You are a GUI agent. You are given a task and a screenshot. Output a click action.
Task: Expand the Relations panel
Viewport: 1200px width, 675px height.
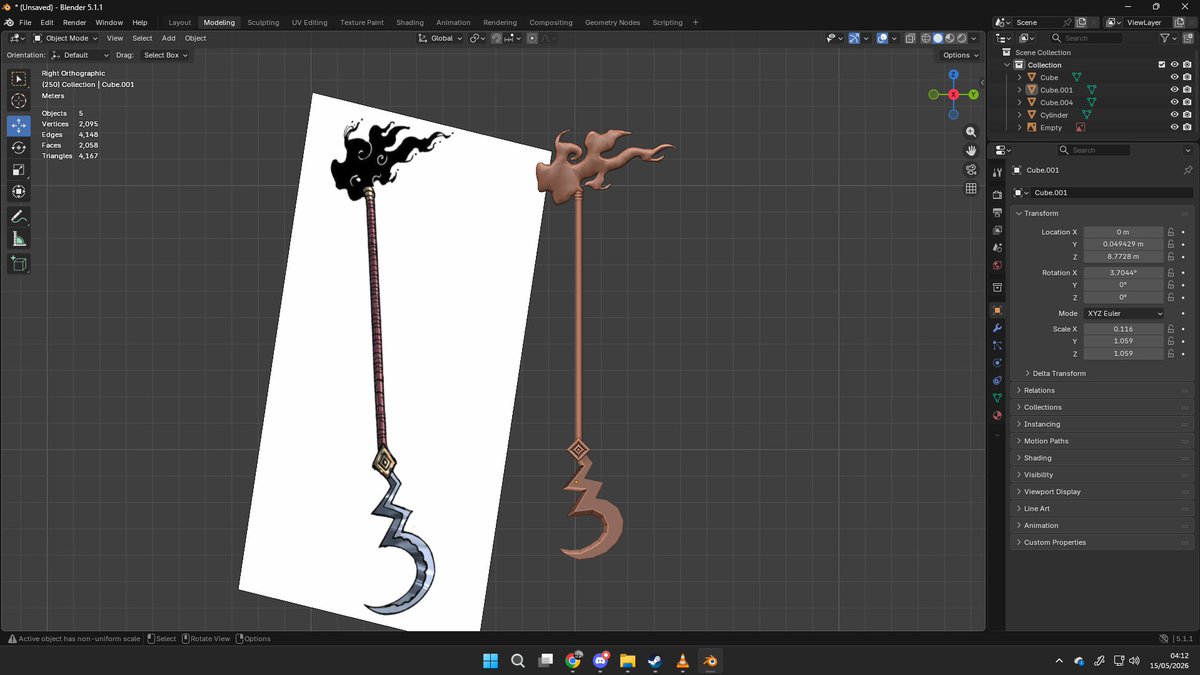pyautogui.click(x=1103, y=390)
